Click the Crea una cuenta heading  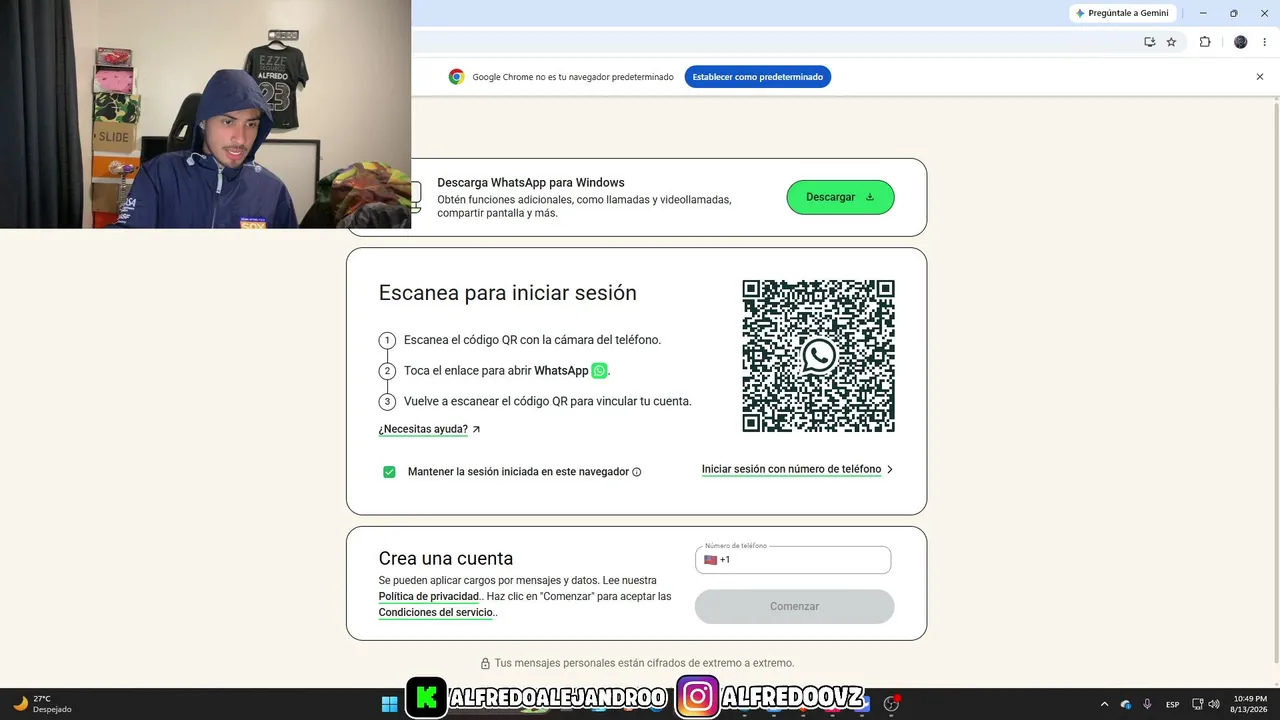(x=446, y=559)
